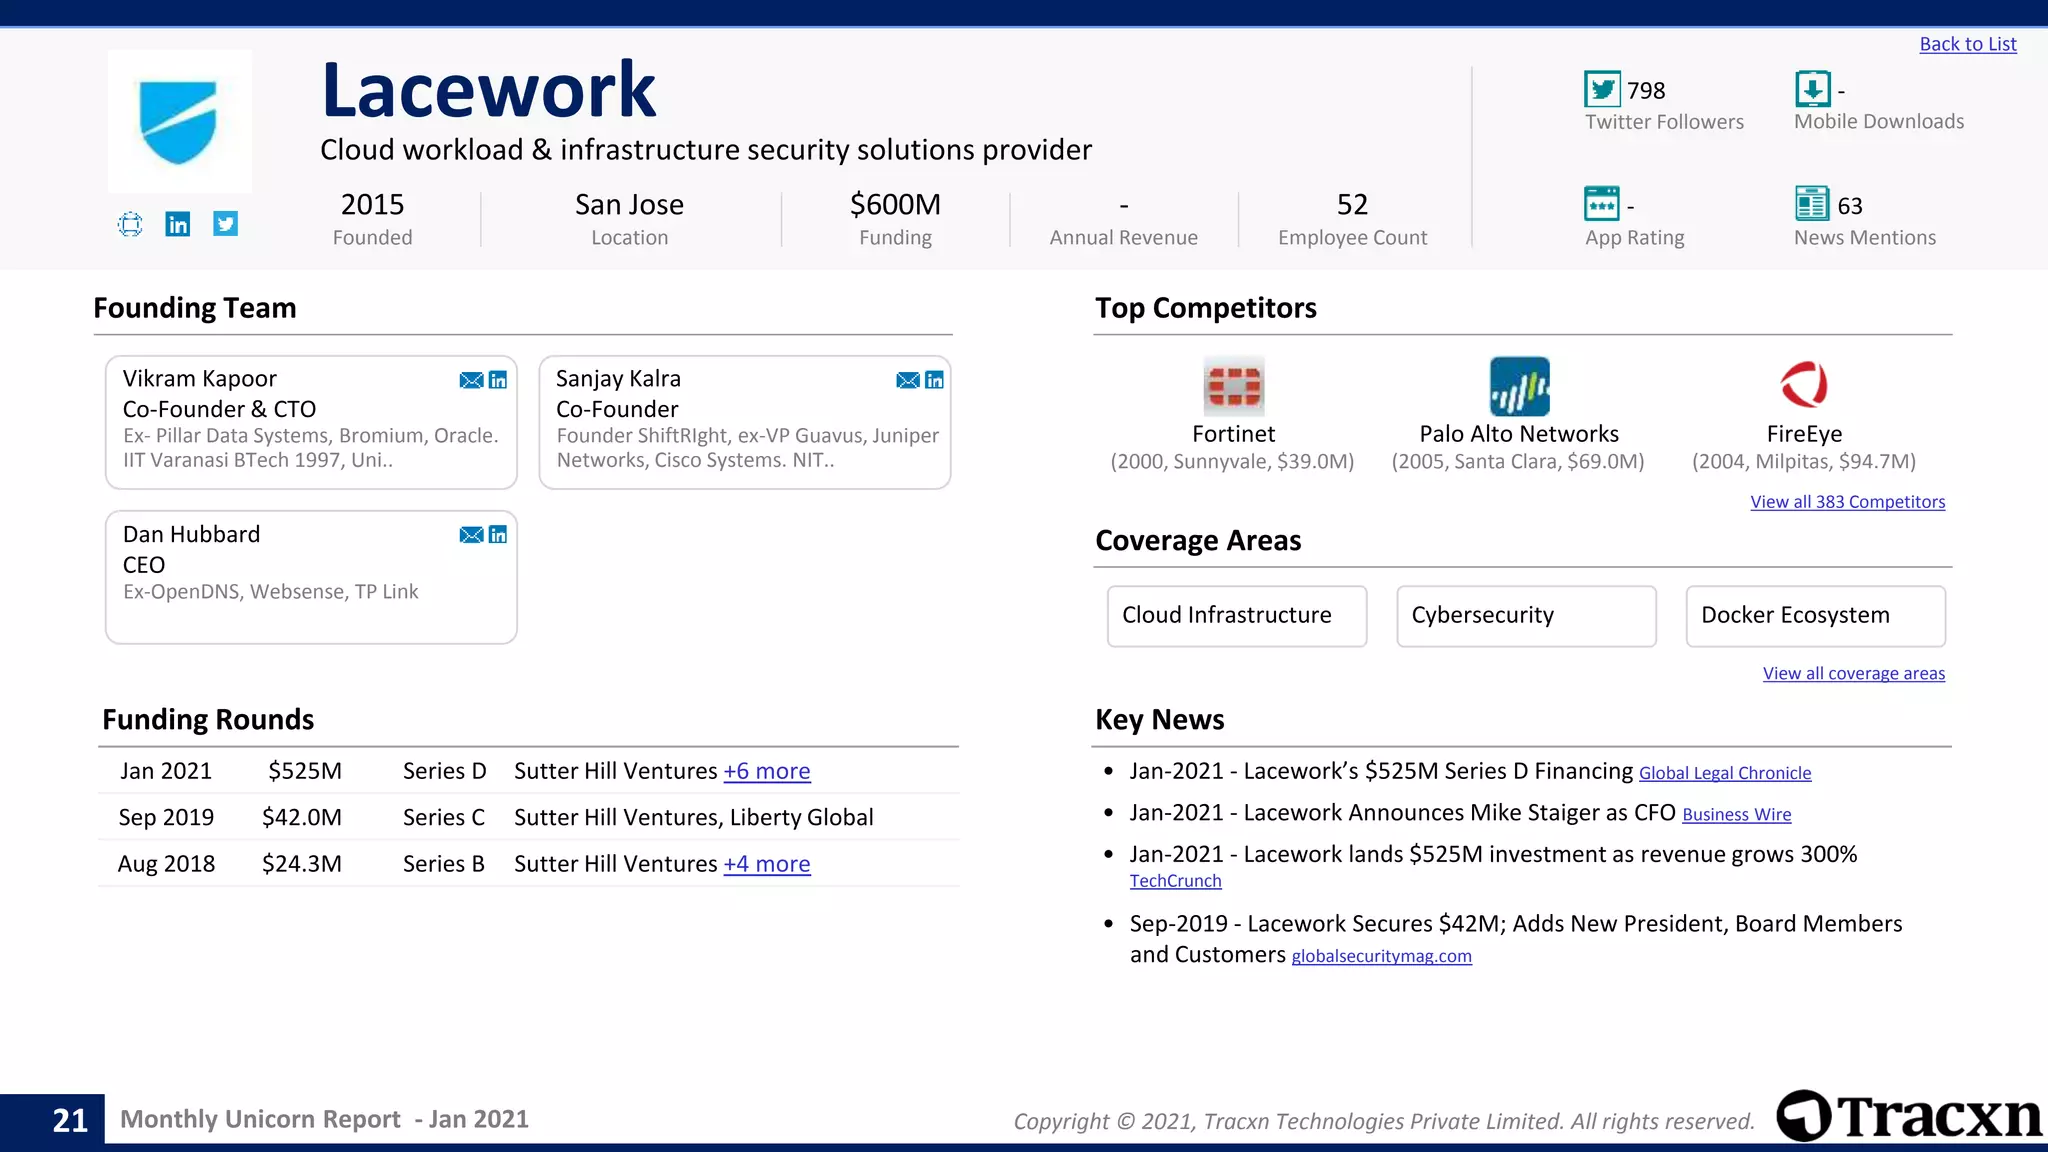Open Vikram Kapoor's LinkedIn icon
Viewport: 2048px width, 1152px height.
tap(498, 380)
